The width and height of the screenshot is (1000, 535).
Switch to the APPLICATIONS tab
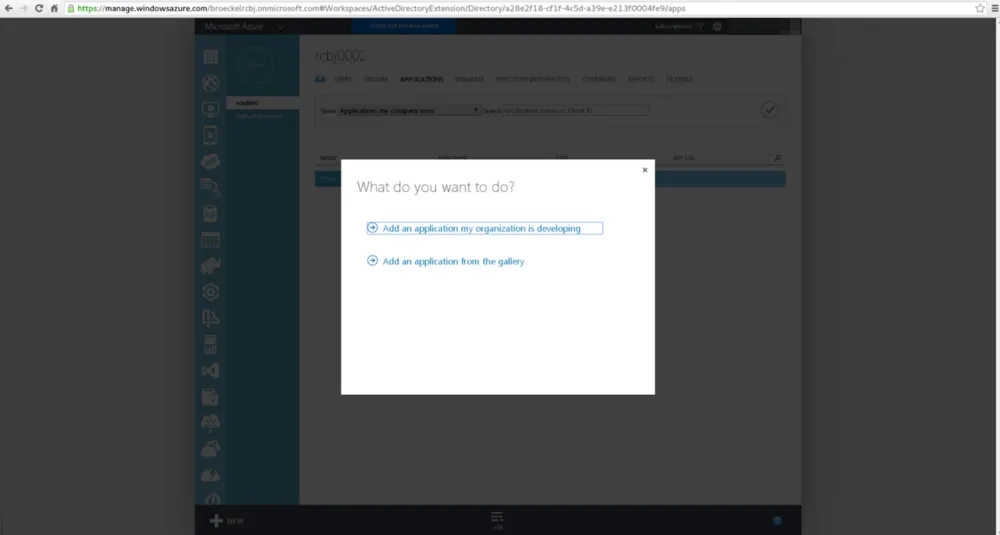(x=422, y=80)
